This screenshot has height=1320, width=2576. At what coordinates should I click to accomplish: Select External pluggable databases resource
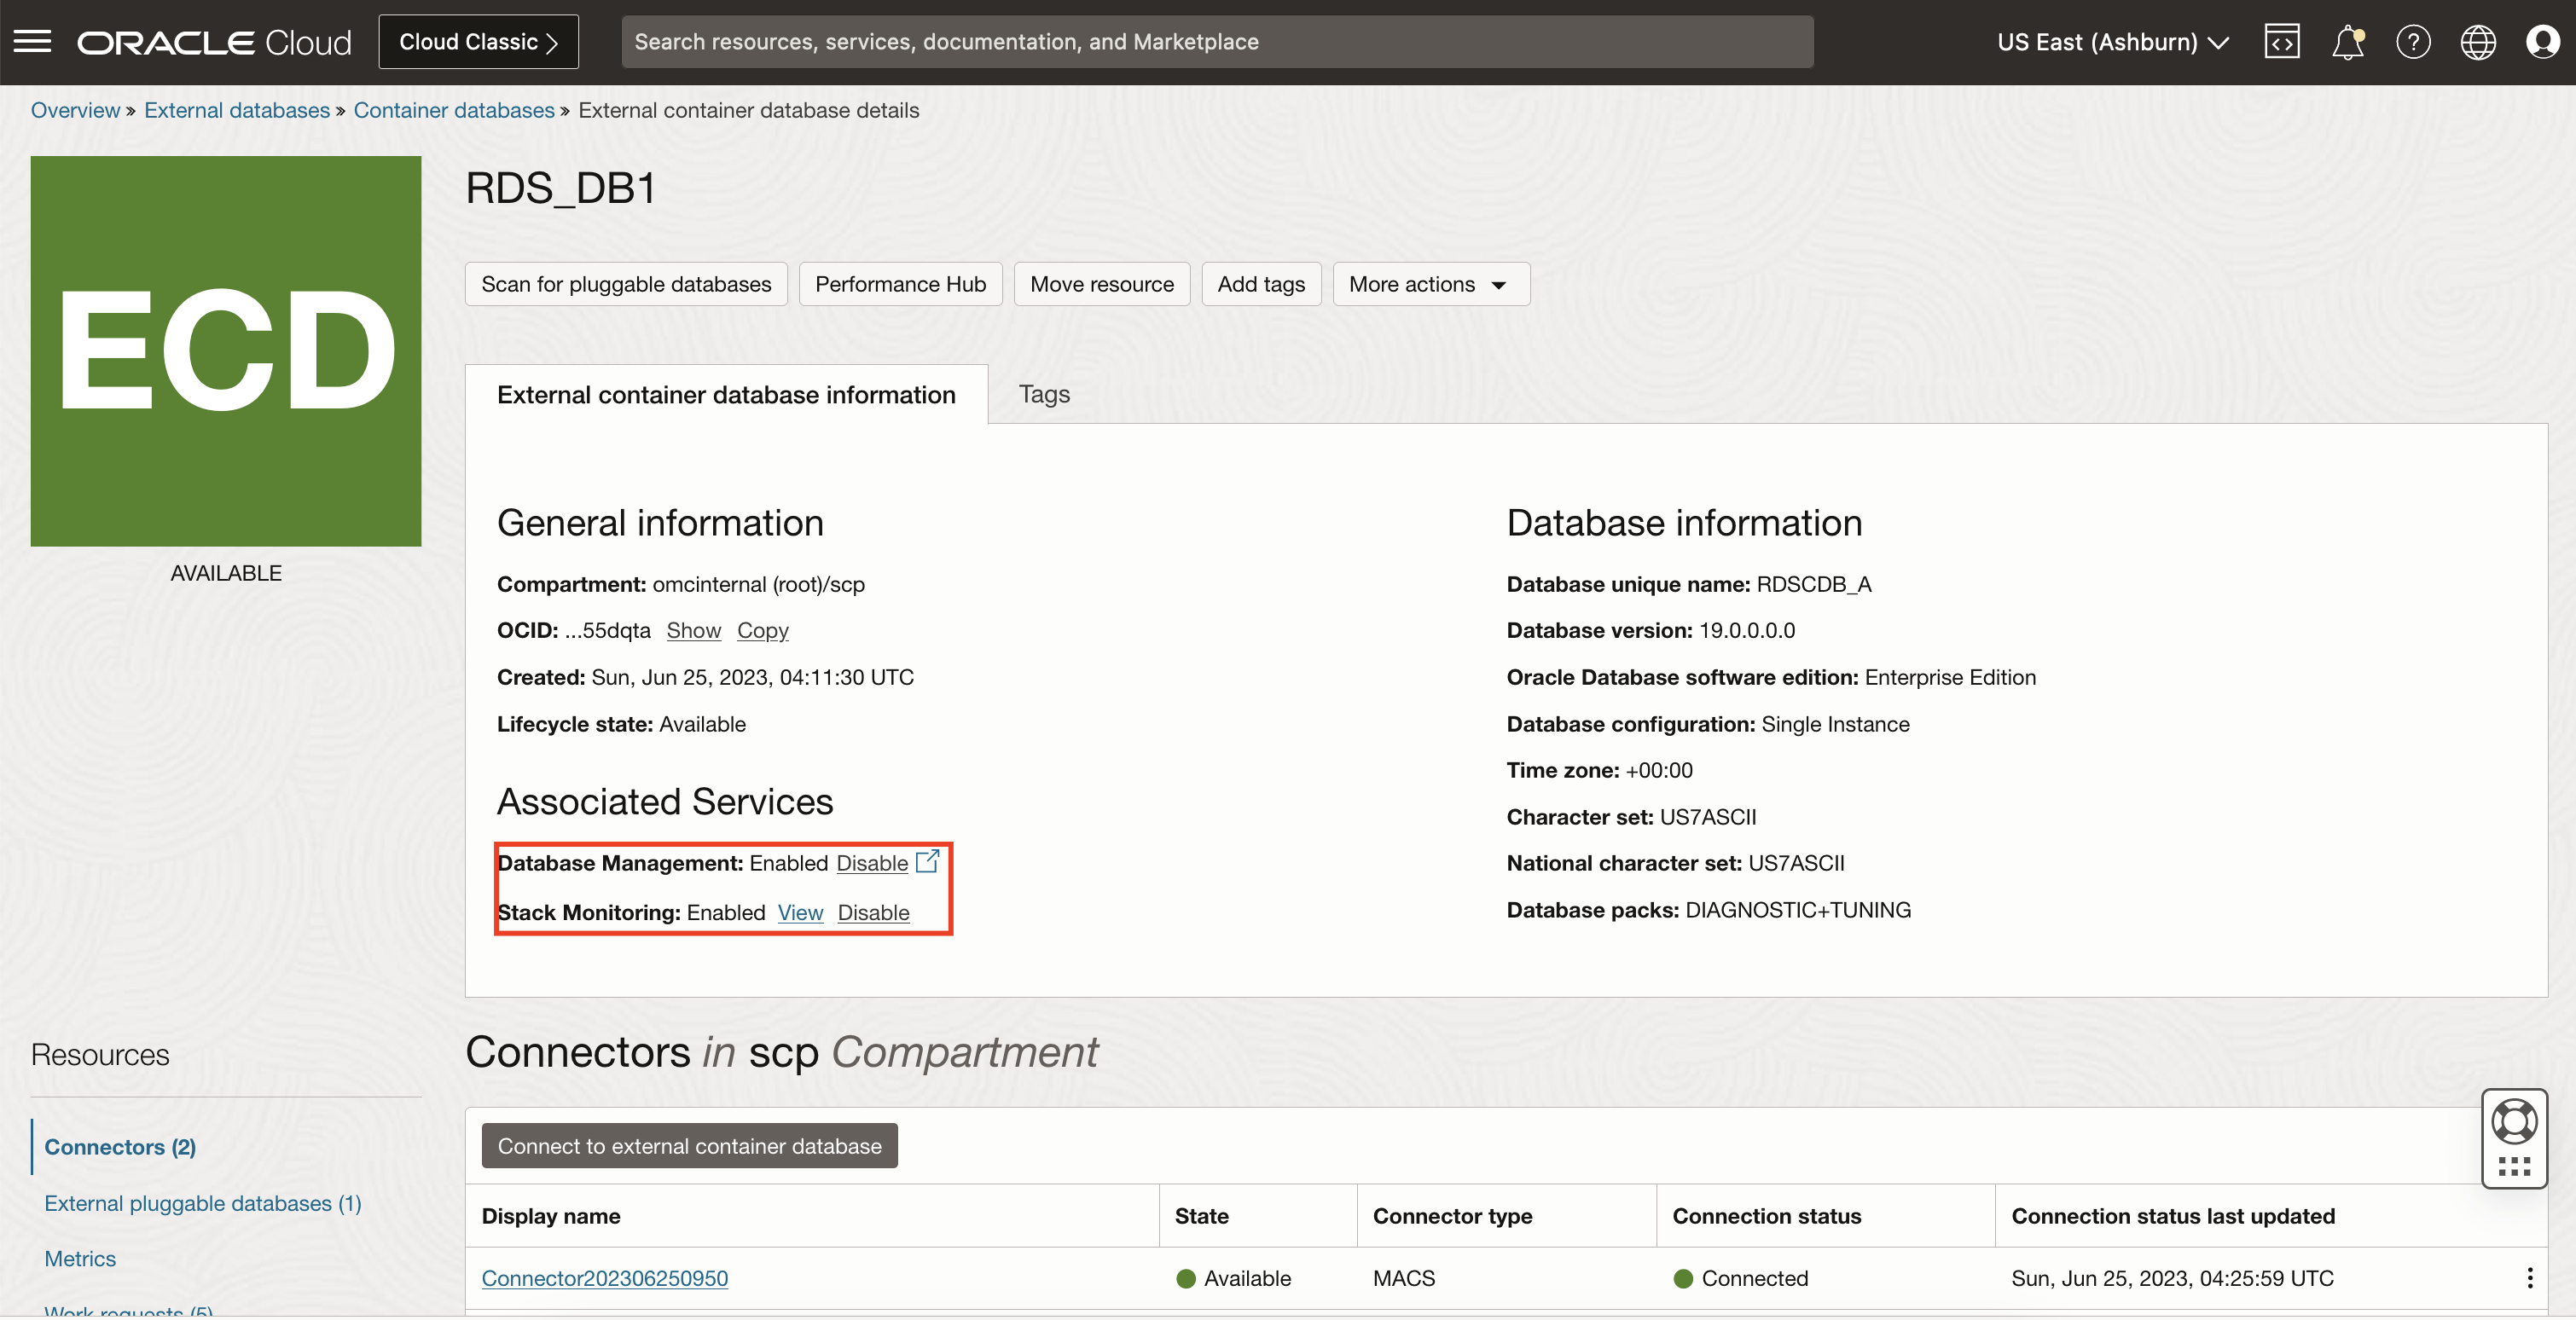(202, 1203)
